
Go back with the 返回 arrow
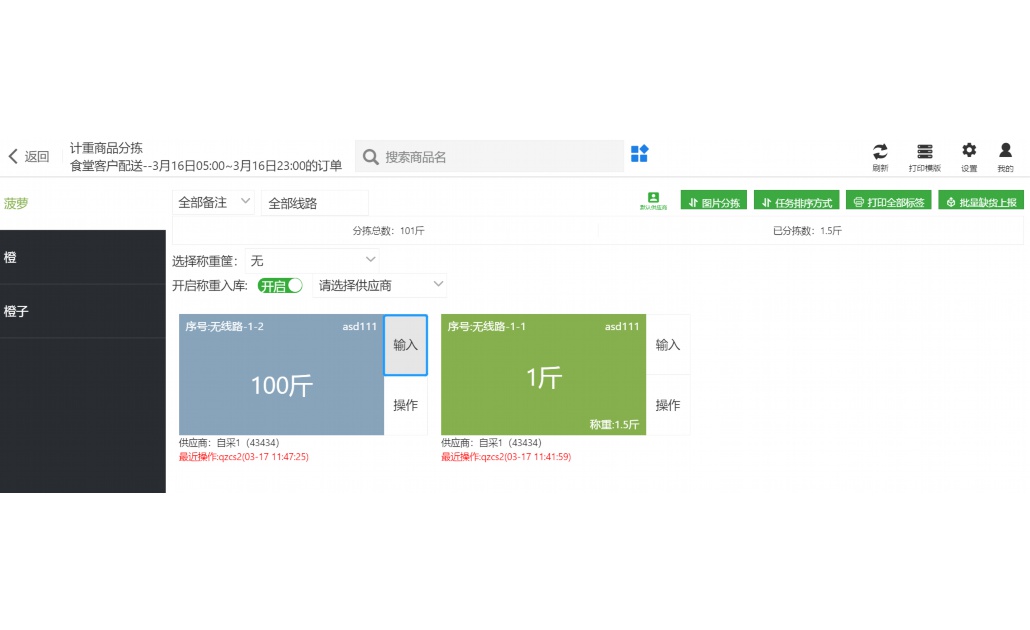(x=28, y=156)
